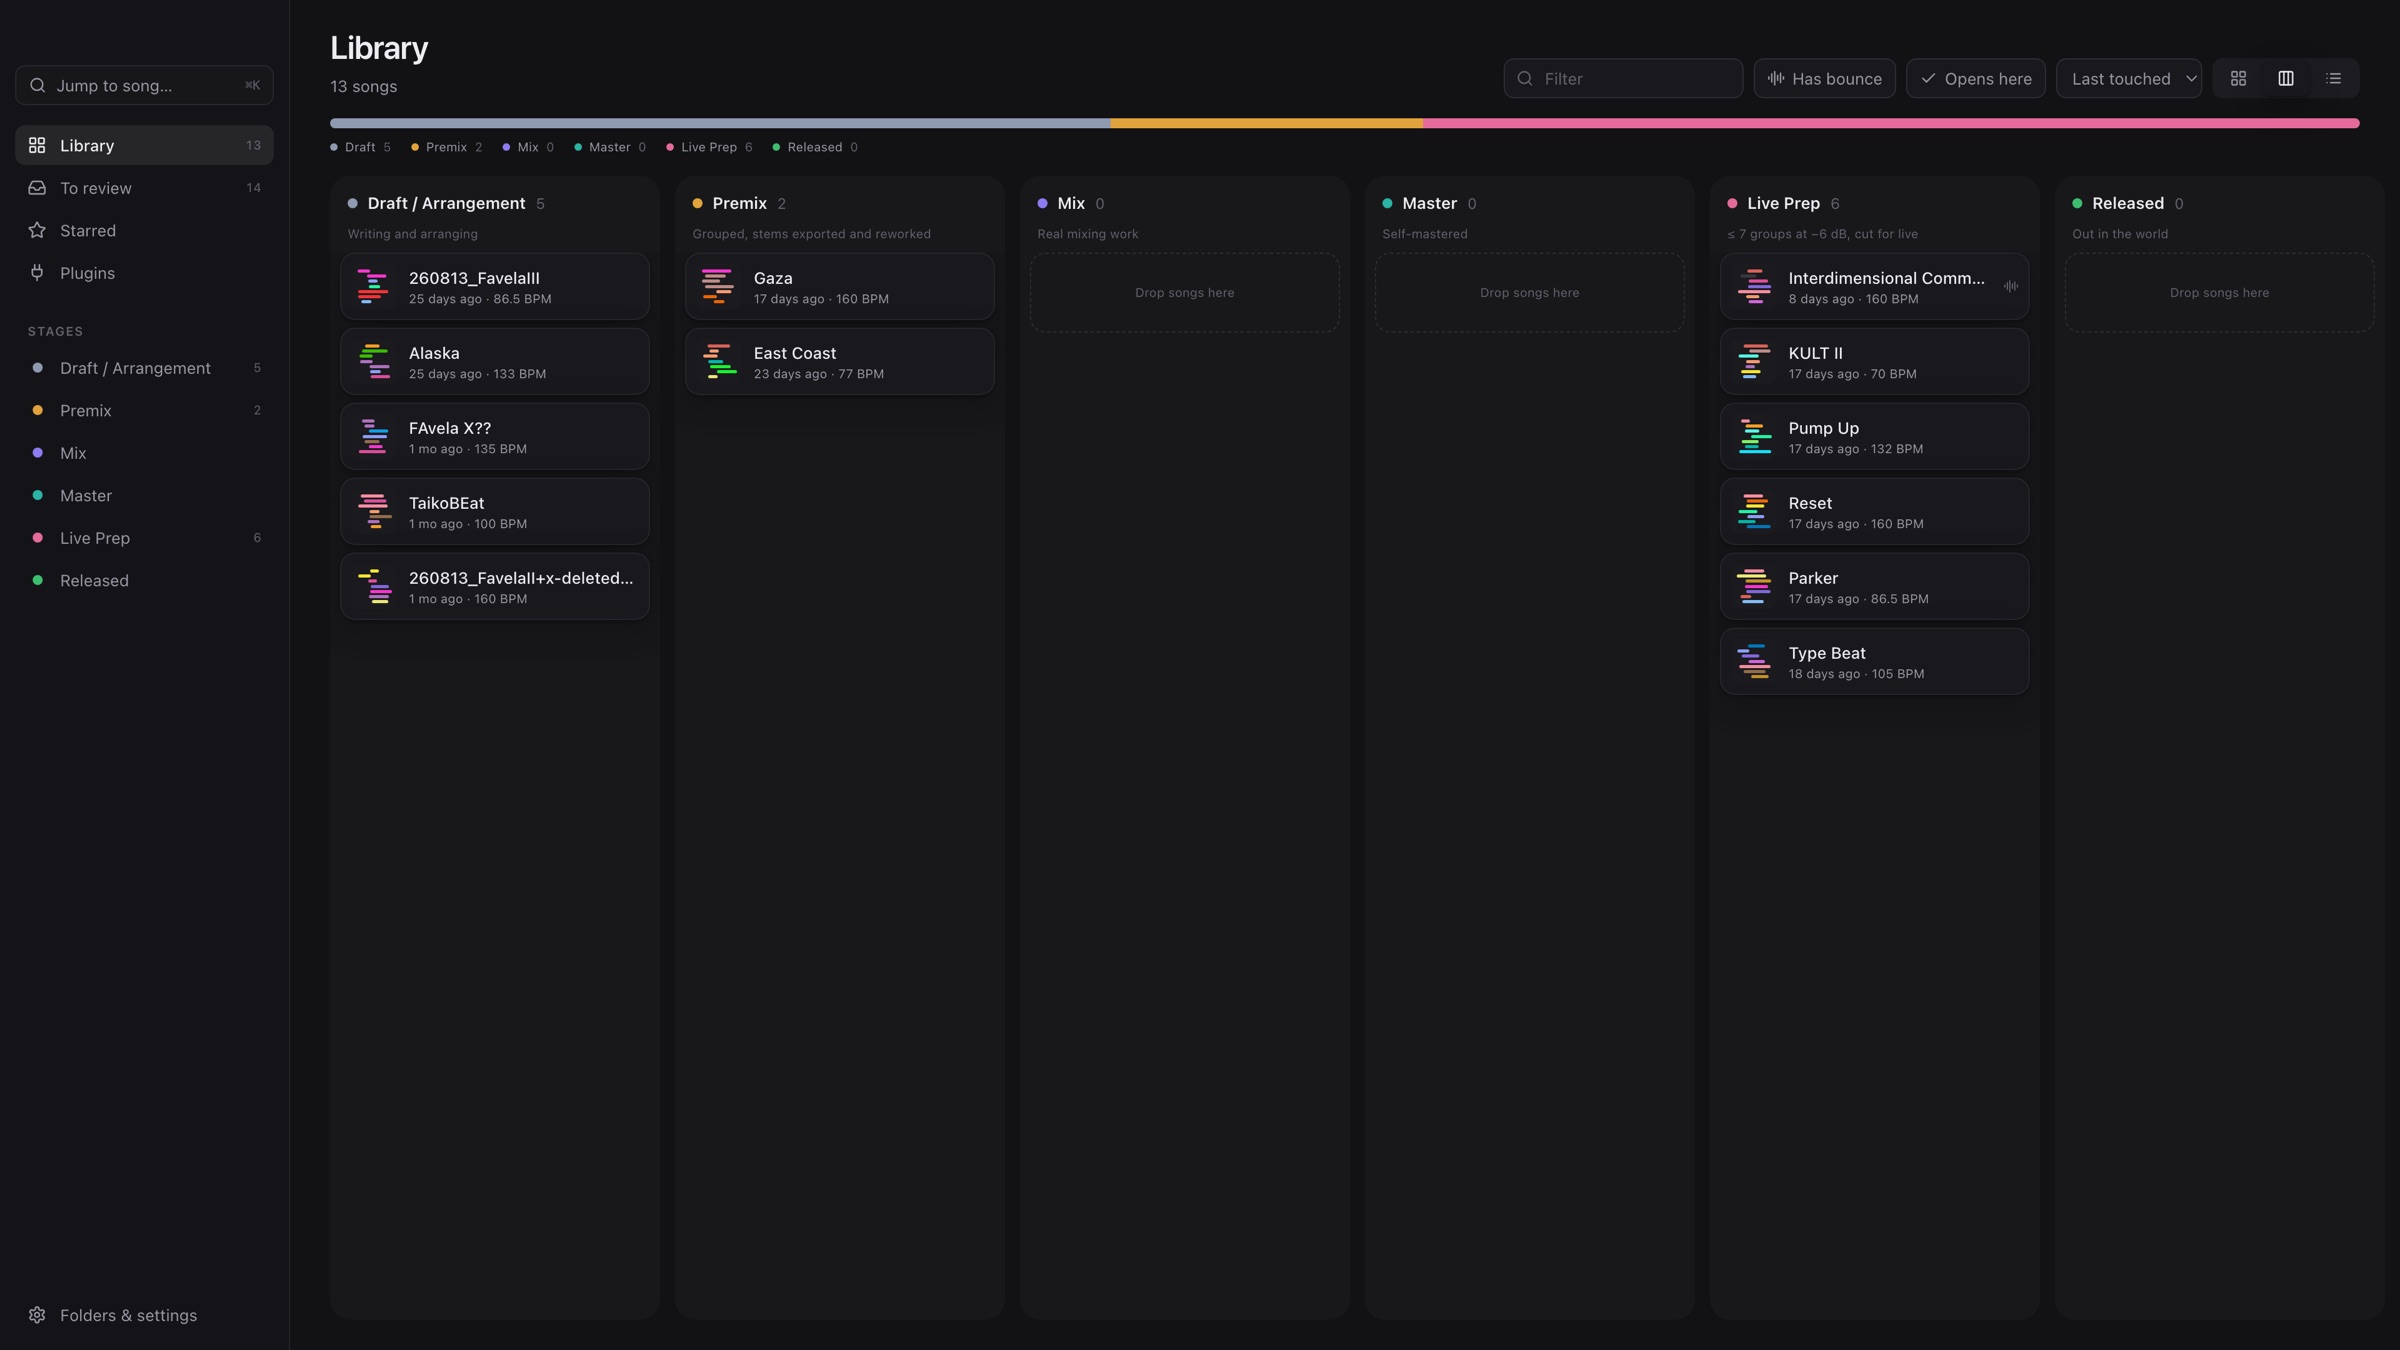Open the 260813_FavelaII+x-deleted song card
The width and height of the screenshot is (2400, 1350).
pos(495,586)
